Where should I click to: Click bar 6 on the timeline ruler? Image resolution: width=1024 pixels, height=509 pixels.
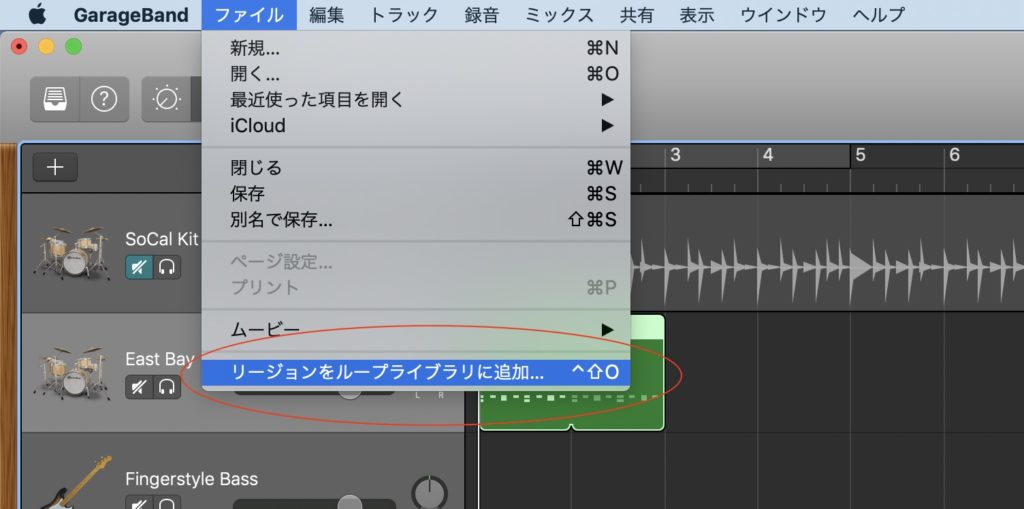(954, 156)
